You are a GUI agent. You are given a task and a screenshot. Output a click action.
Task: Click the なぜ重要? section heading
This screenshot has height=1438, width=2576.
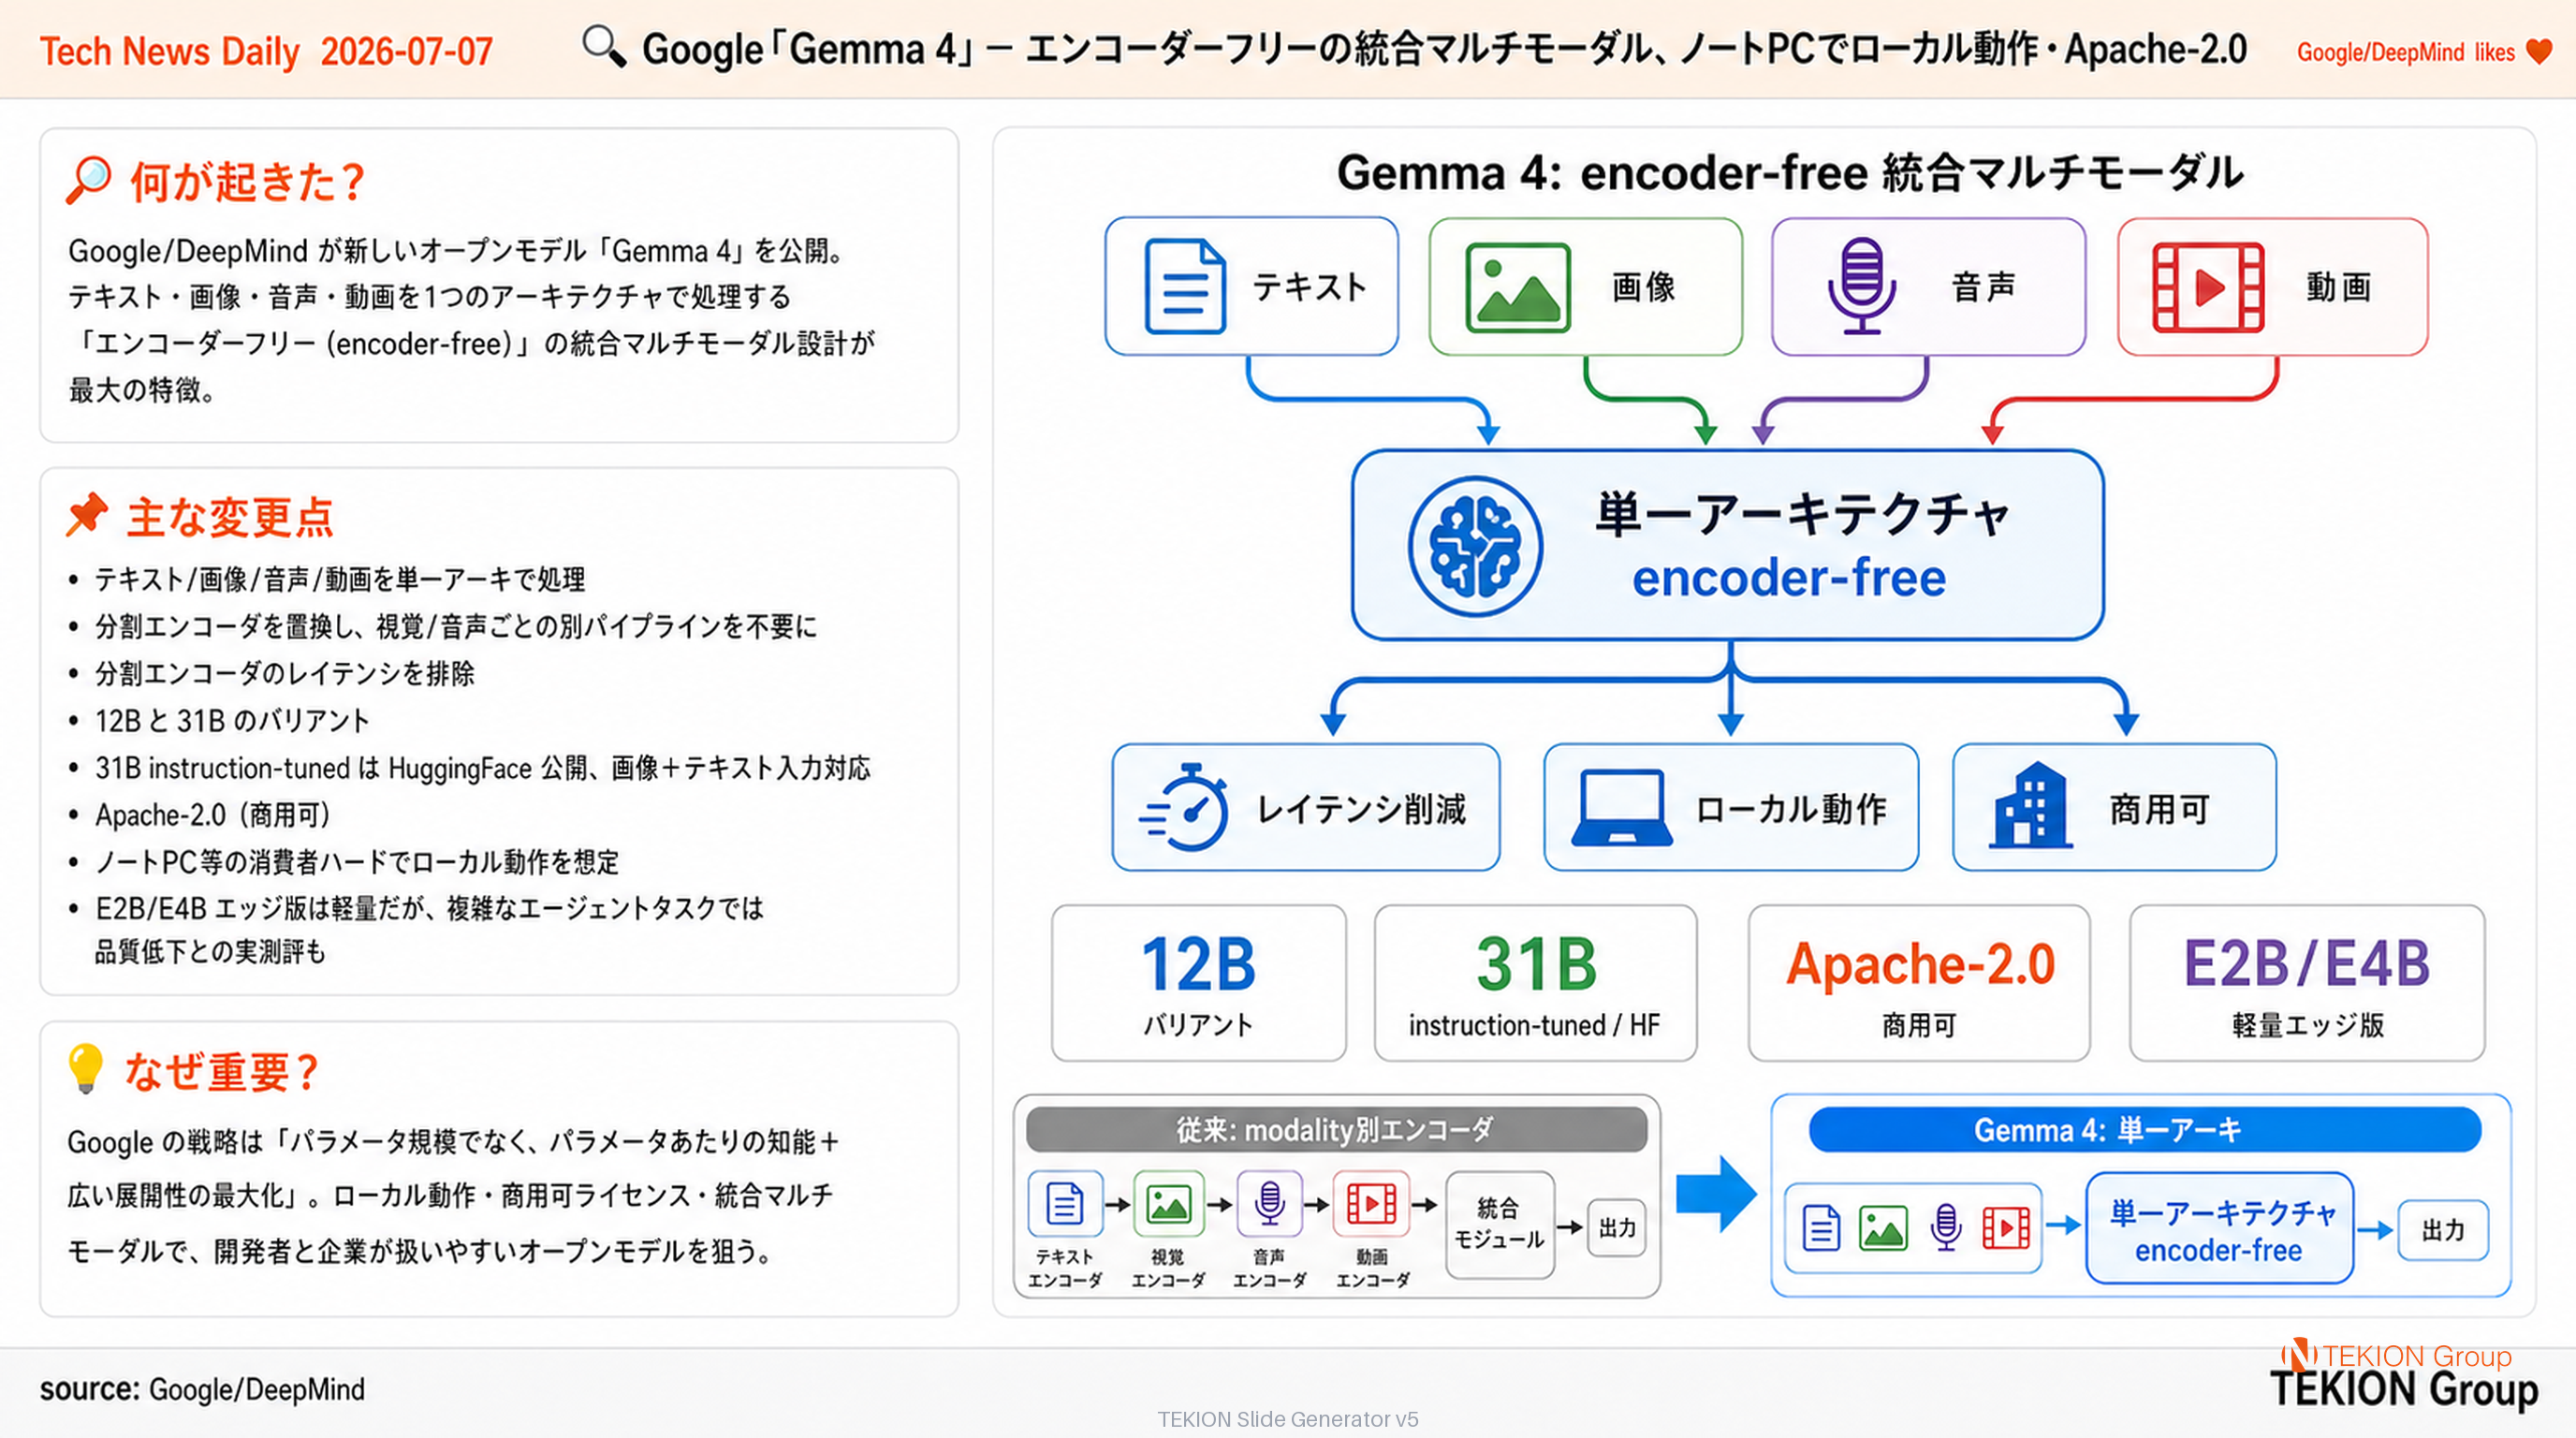point(221,1070)
